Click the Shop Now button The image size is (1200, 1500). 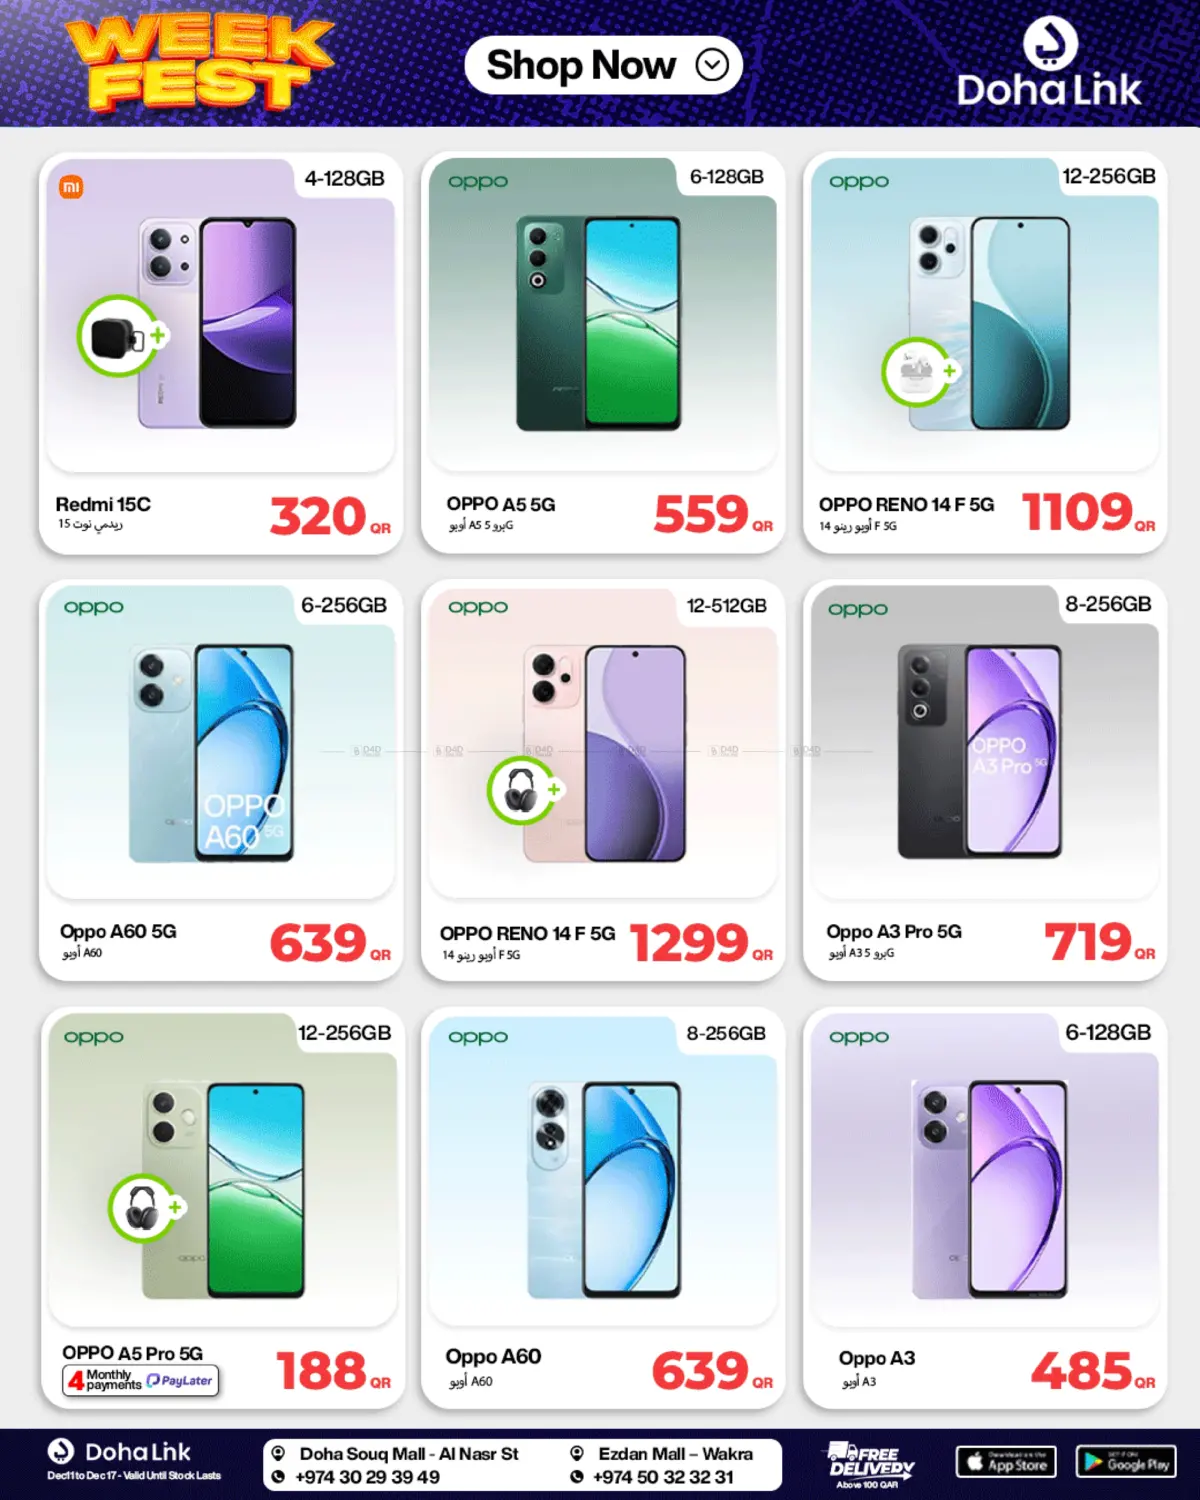pyautogui.click(x=603, y=66)
